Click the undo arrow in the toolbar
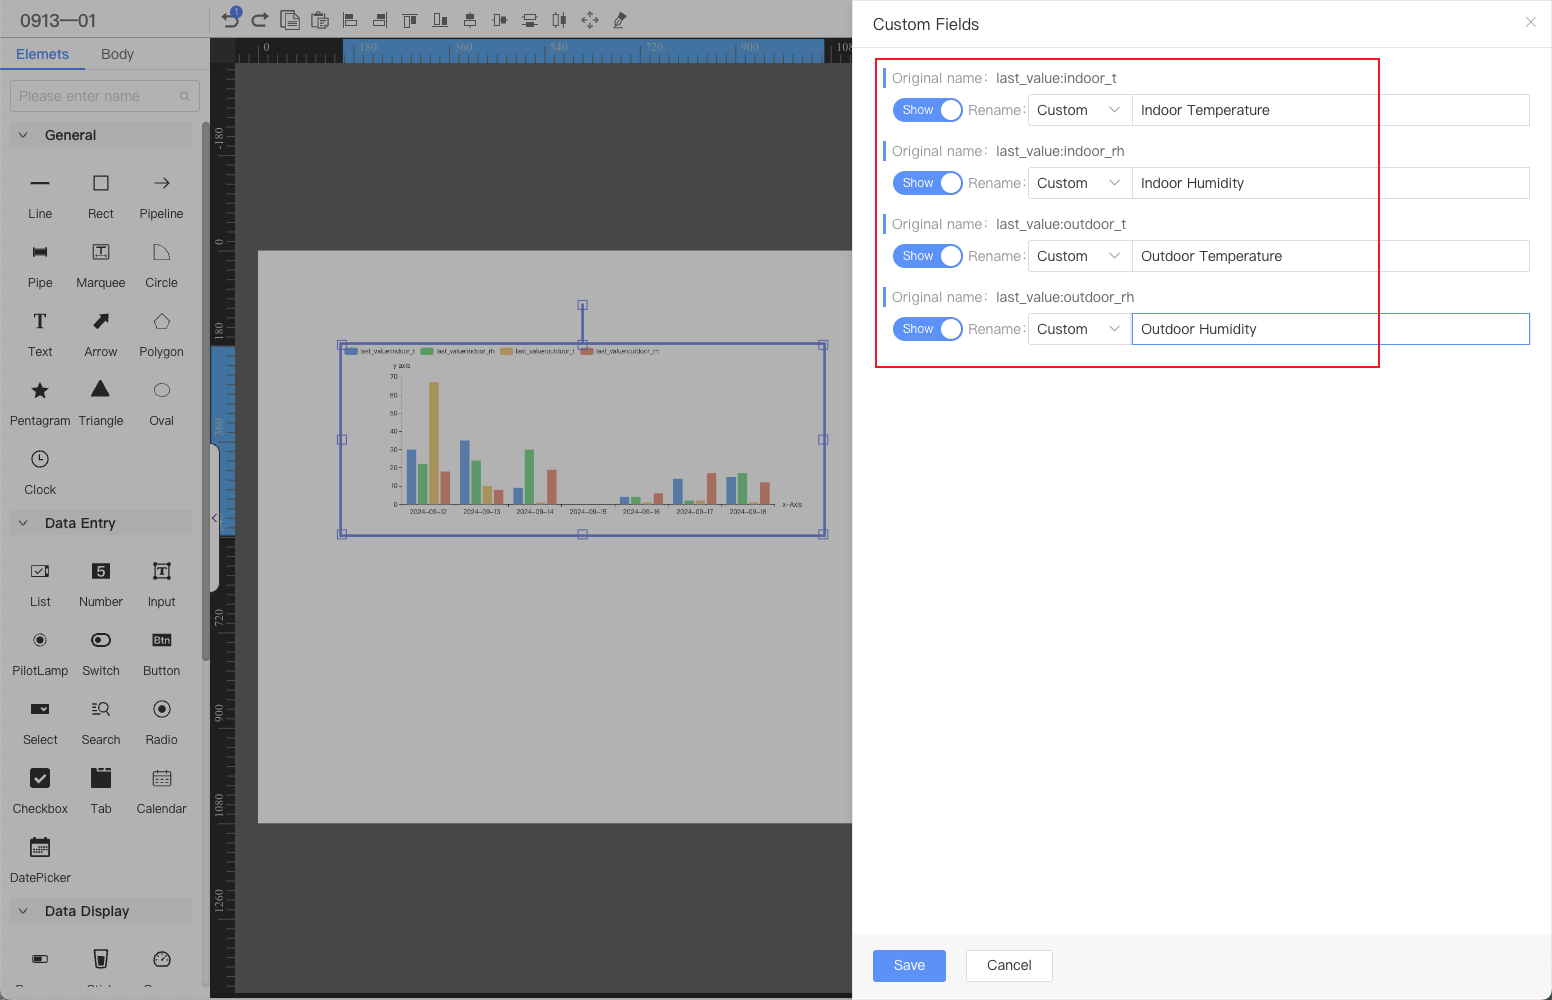1552x1000 pixels. point(231,20)
